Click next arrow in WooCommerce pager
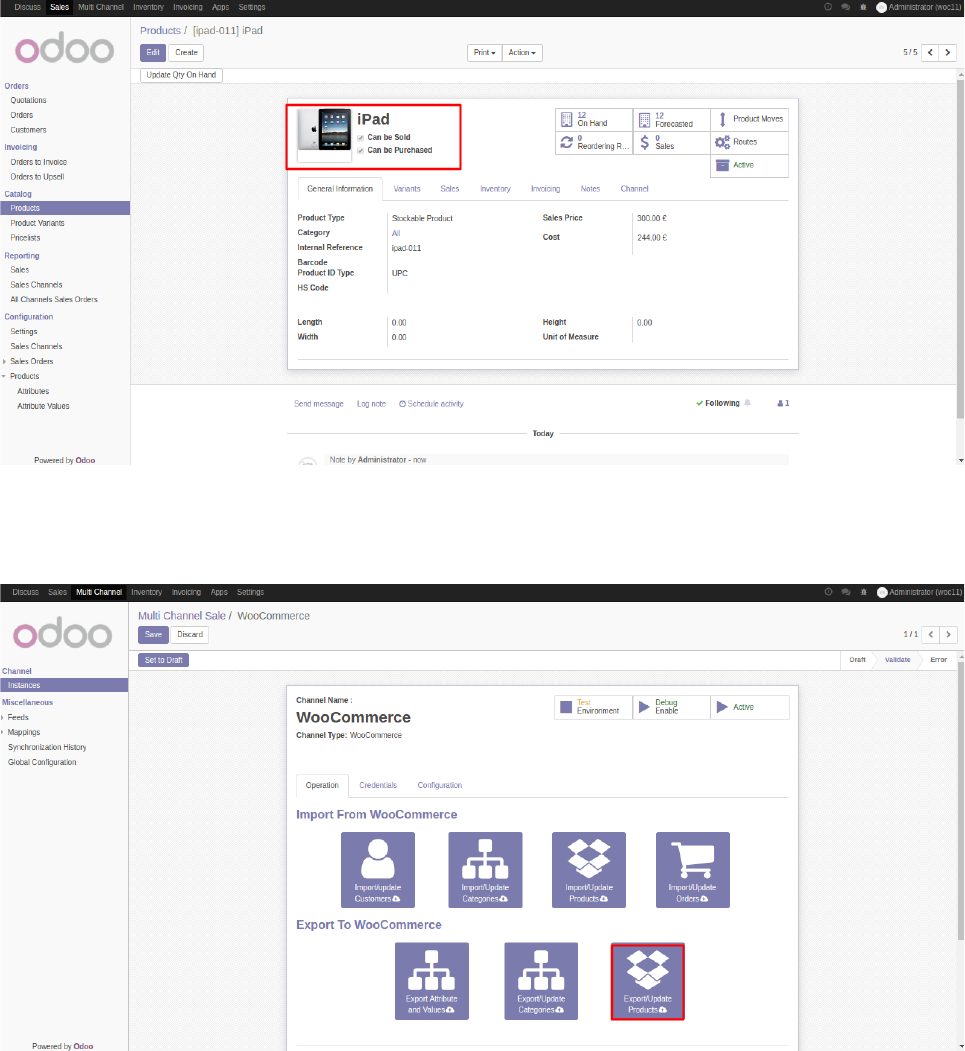The width and height of the screenshot is (965, 1051). point(948,634)
